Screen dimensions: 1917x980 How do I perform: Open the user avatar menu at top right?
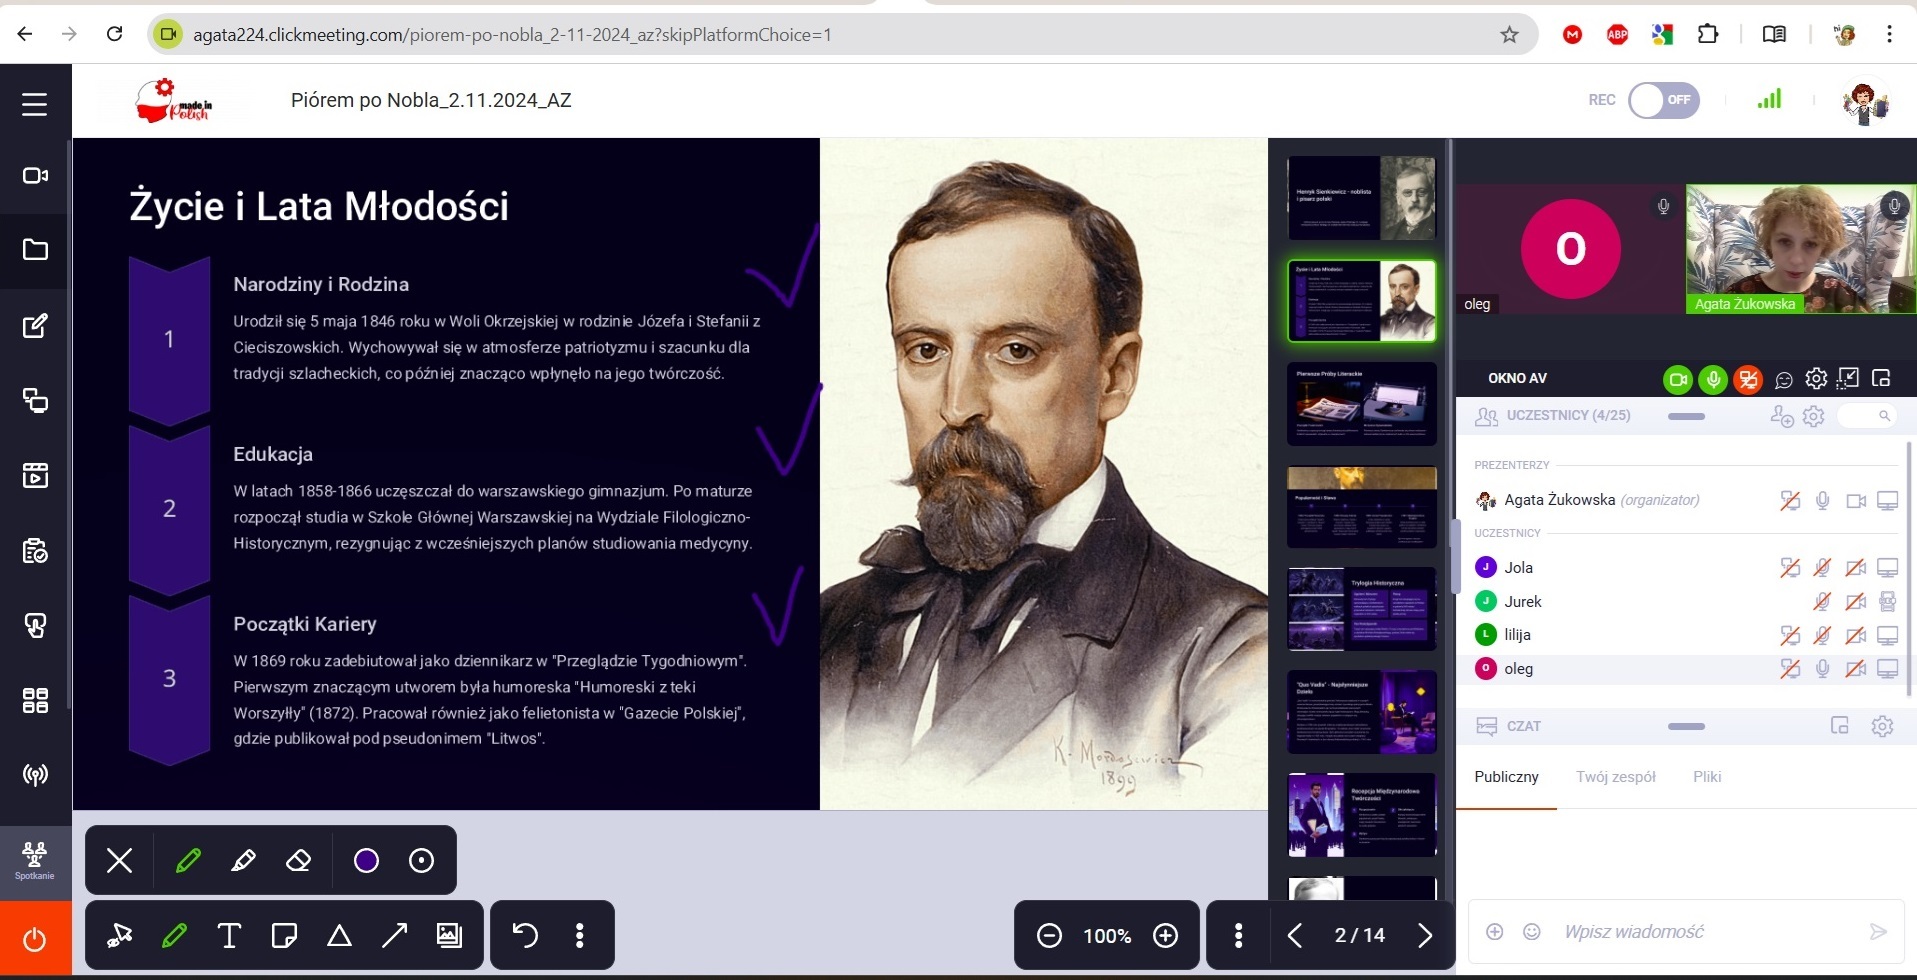tap(1864, 101)
